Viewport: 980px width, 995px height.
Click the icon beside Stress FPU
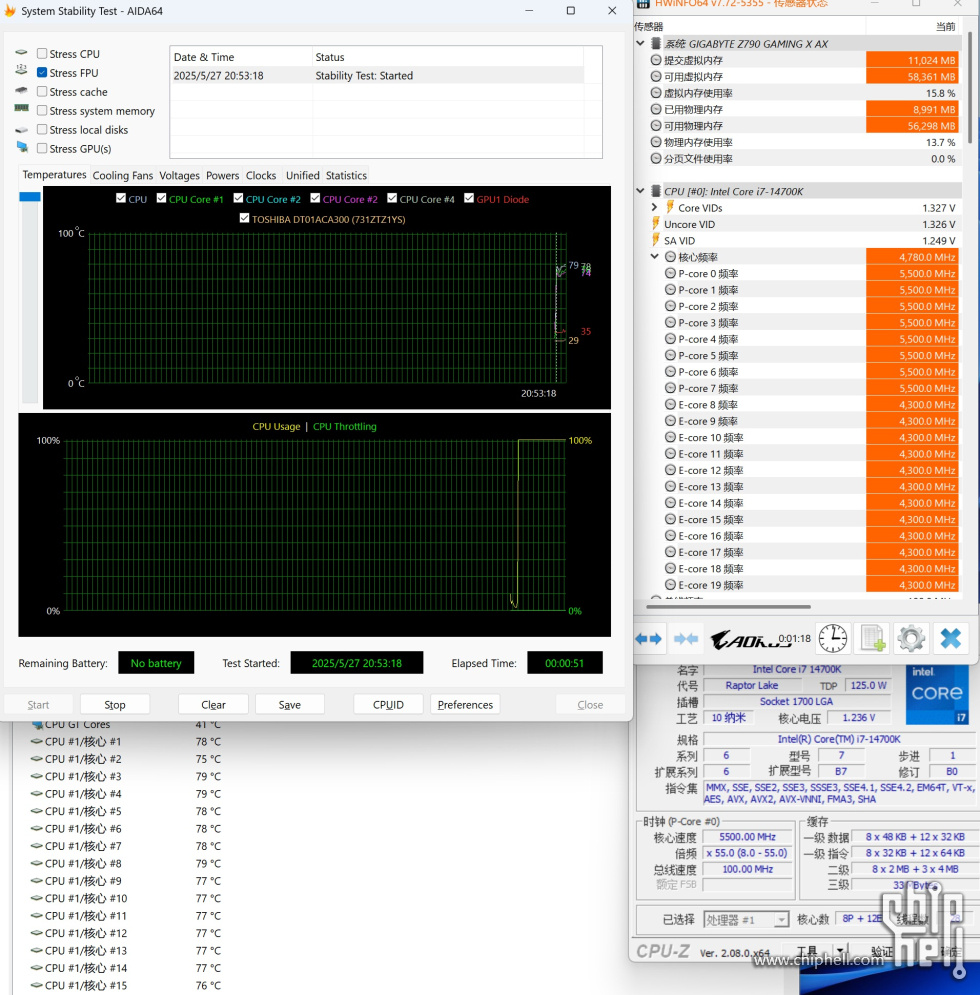coord(22,70)
